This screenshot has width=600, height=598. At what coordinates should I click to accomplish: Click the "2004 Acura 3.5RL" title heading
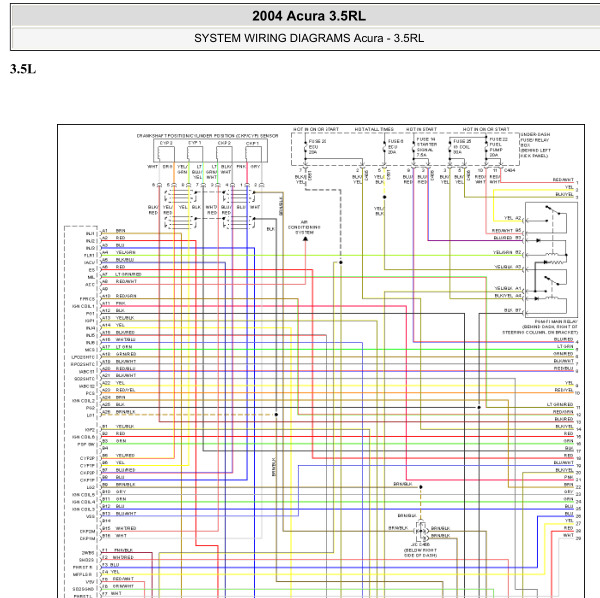point(308,16)
